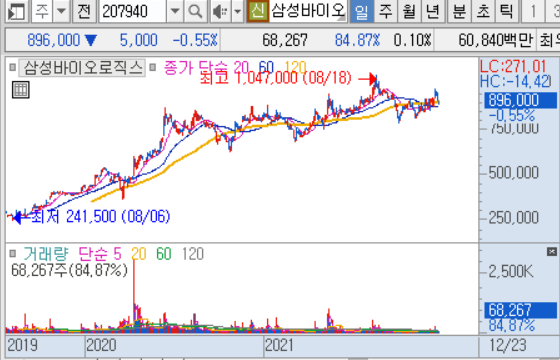Click the 삼성바이오로직스 chart label button

[82, 68]
